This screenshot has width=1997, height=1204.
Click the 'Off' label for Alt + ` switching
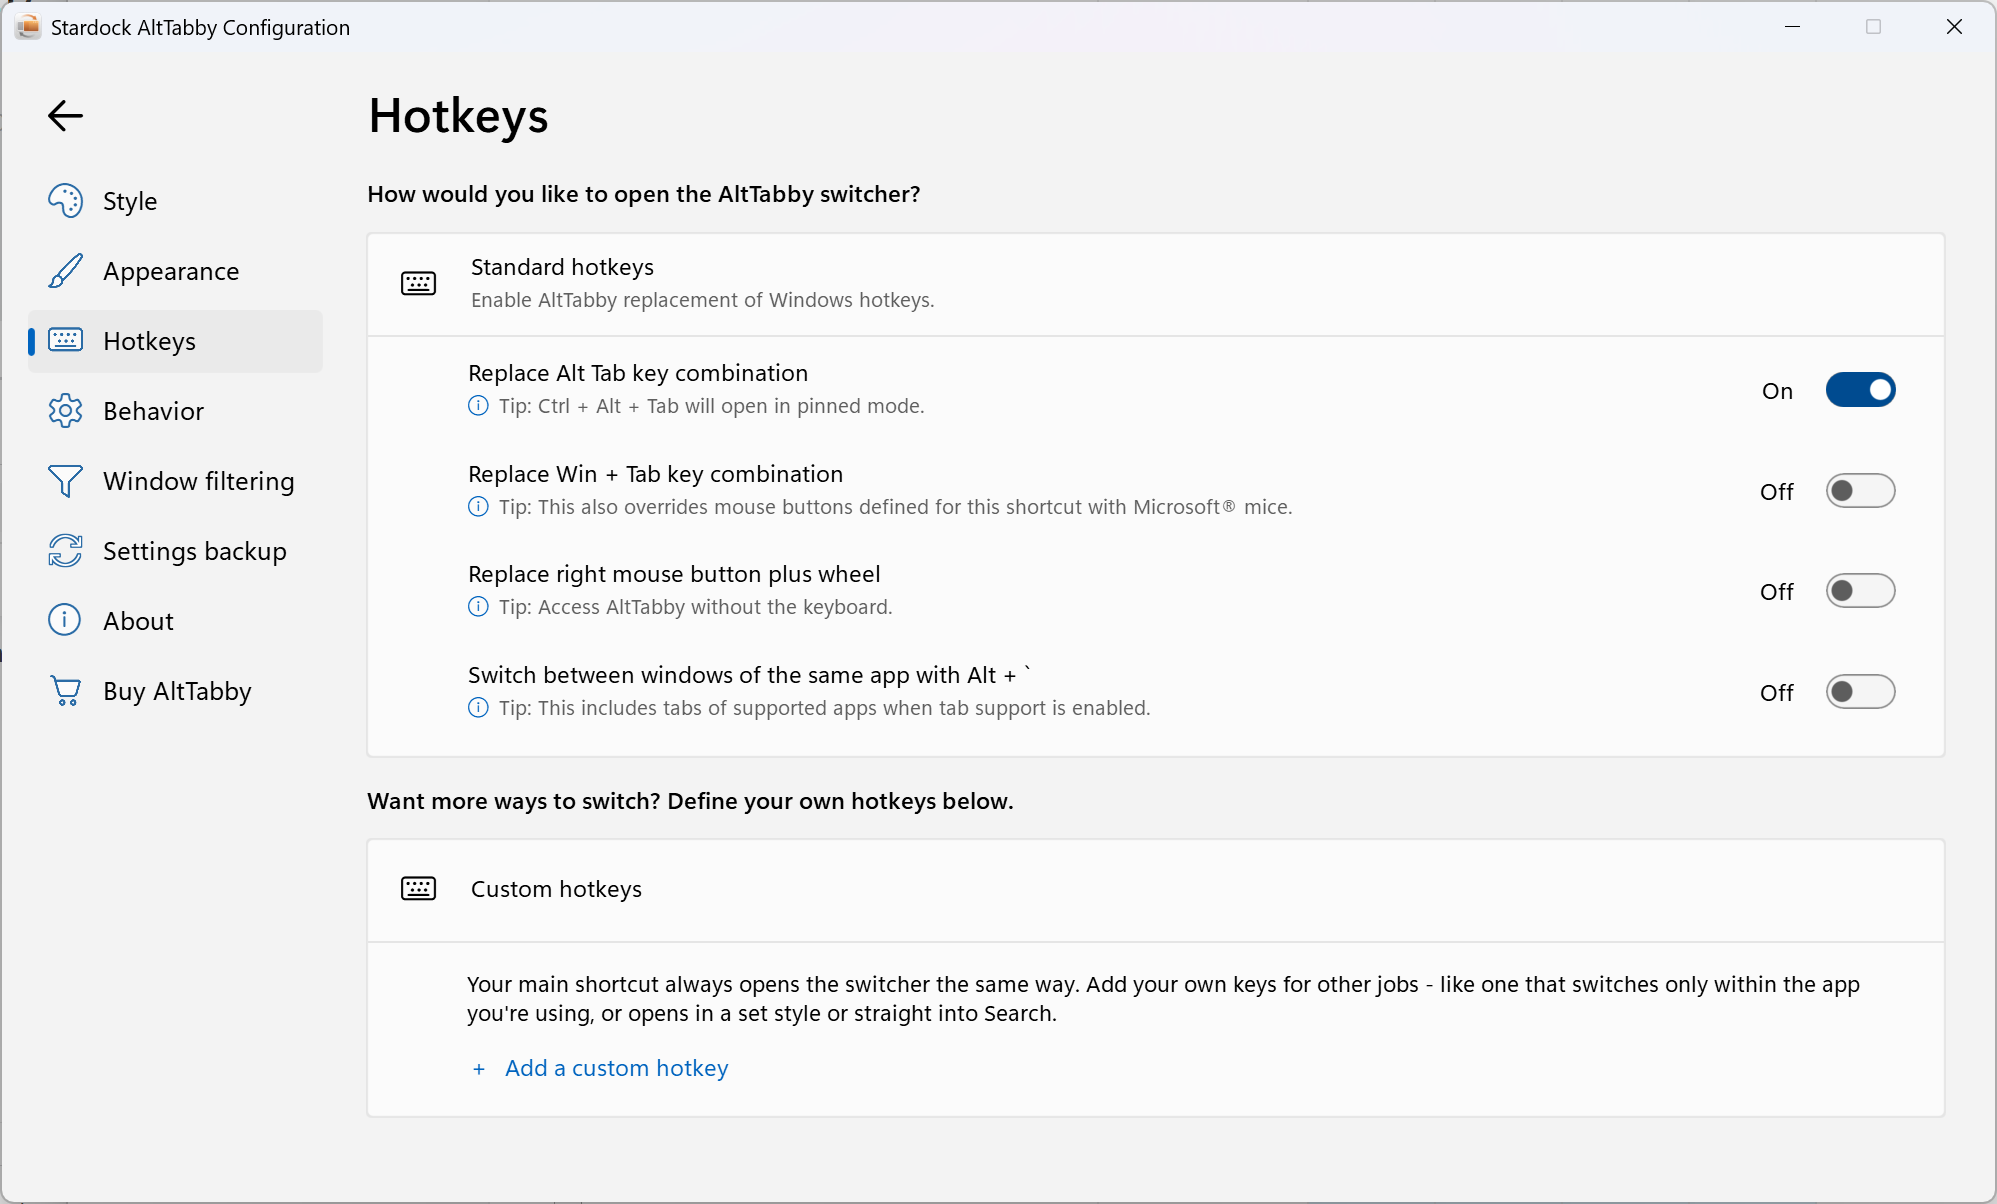point(1777,693)
